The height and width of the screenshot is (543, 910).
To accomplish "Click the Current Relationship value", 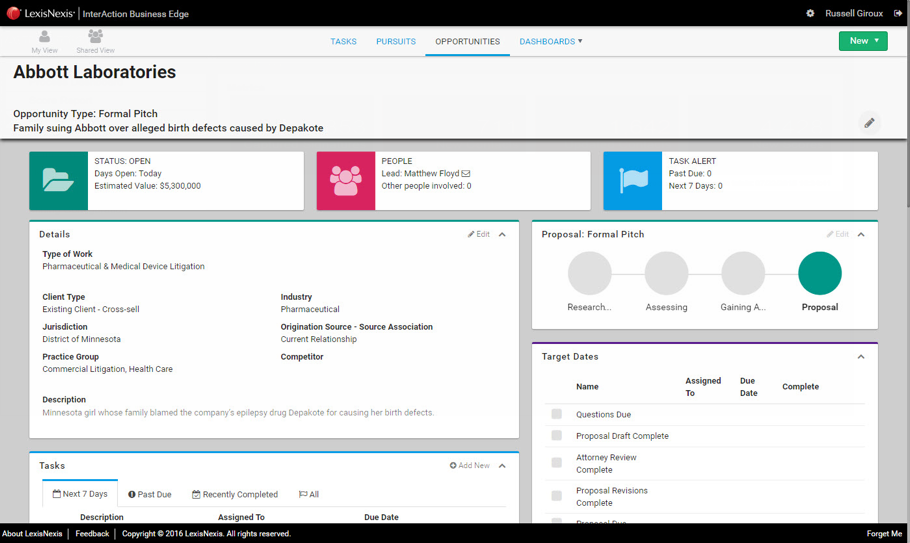I will coord(319,339).
